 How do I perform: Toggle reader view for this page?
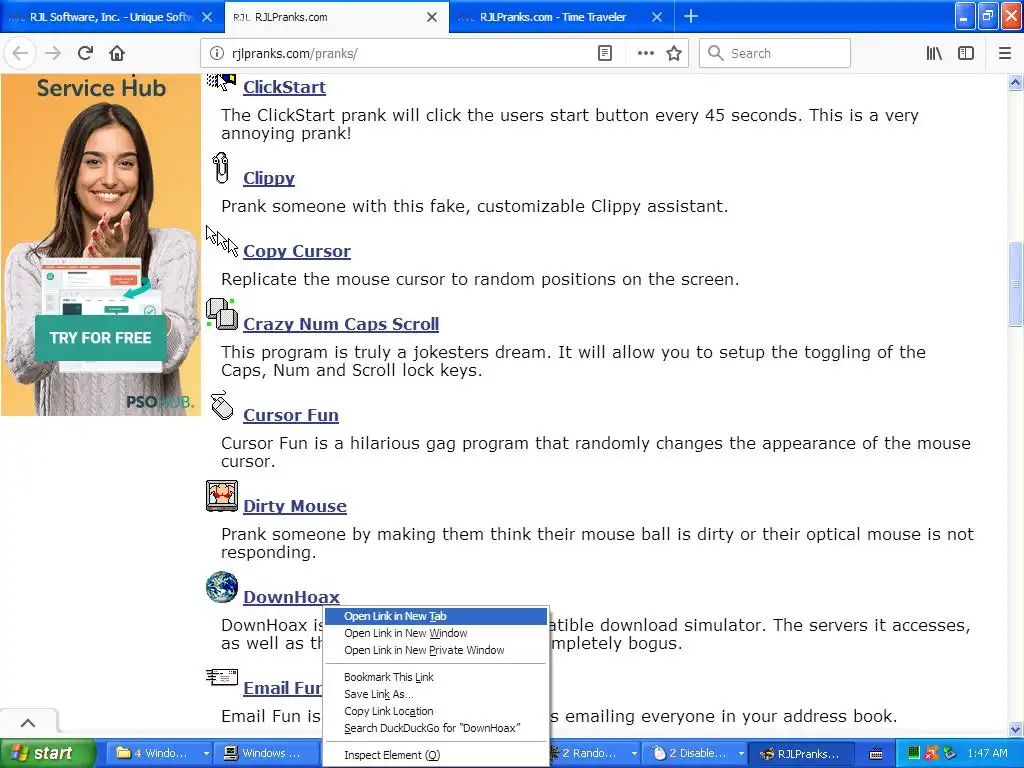(605, 54)
